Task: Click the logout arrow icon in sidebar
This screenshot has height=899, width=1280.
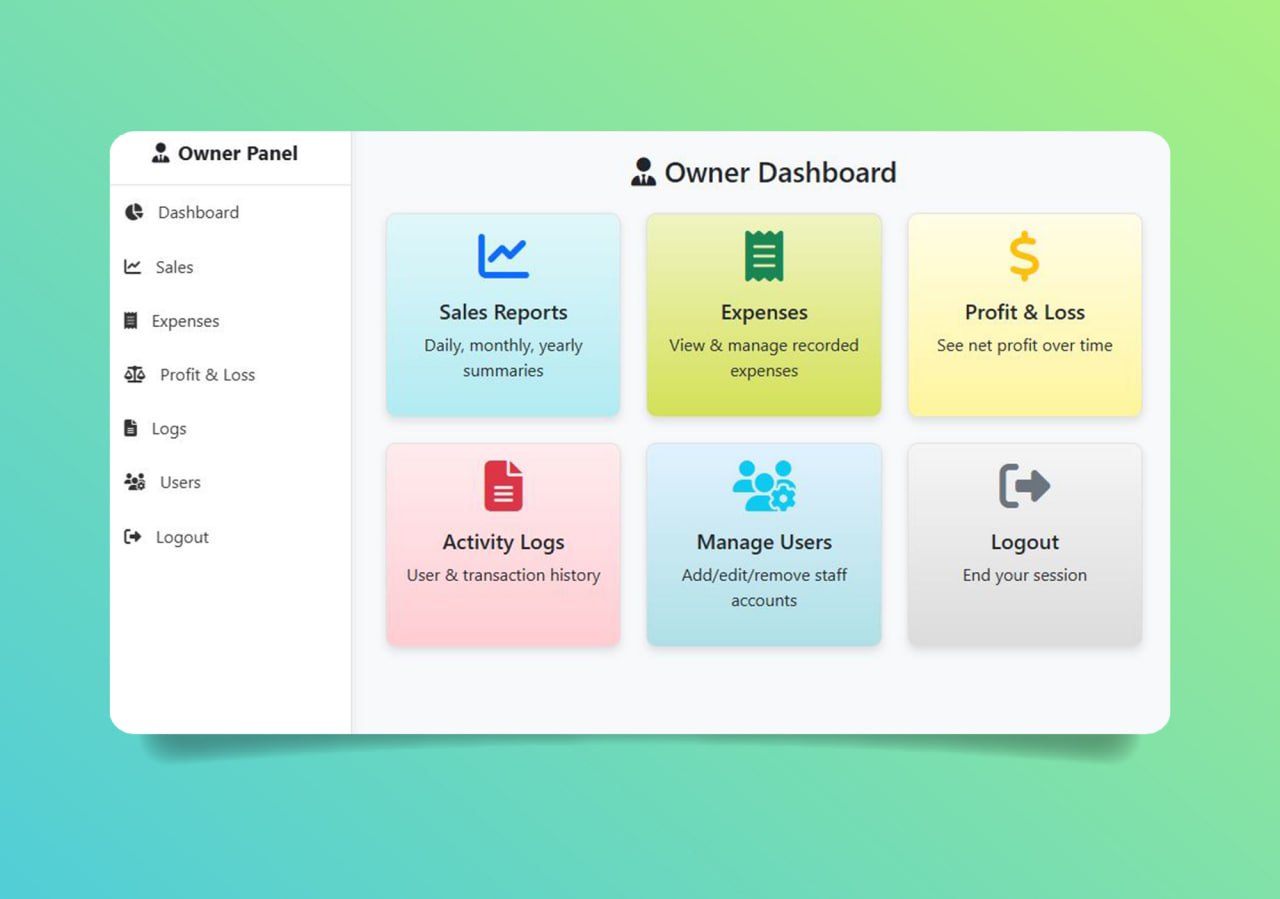Action: click(x=131, y=536)
